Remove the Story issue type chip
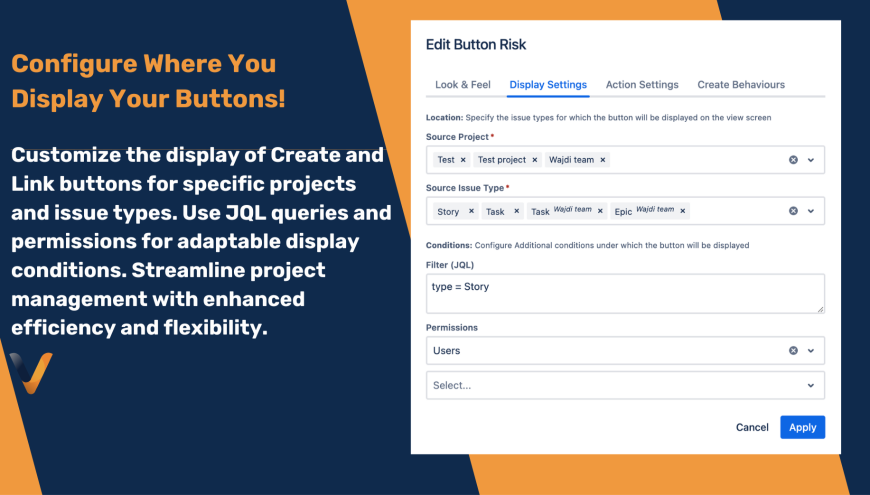Image resolution: width=870 pixels, height=495 pixels. click(x=471, y=211)
